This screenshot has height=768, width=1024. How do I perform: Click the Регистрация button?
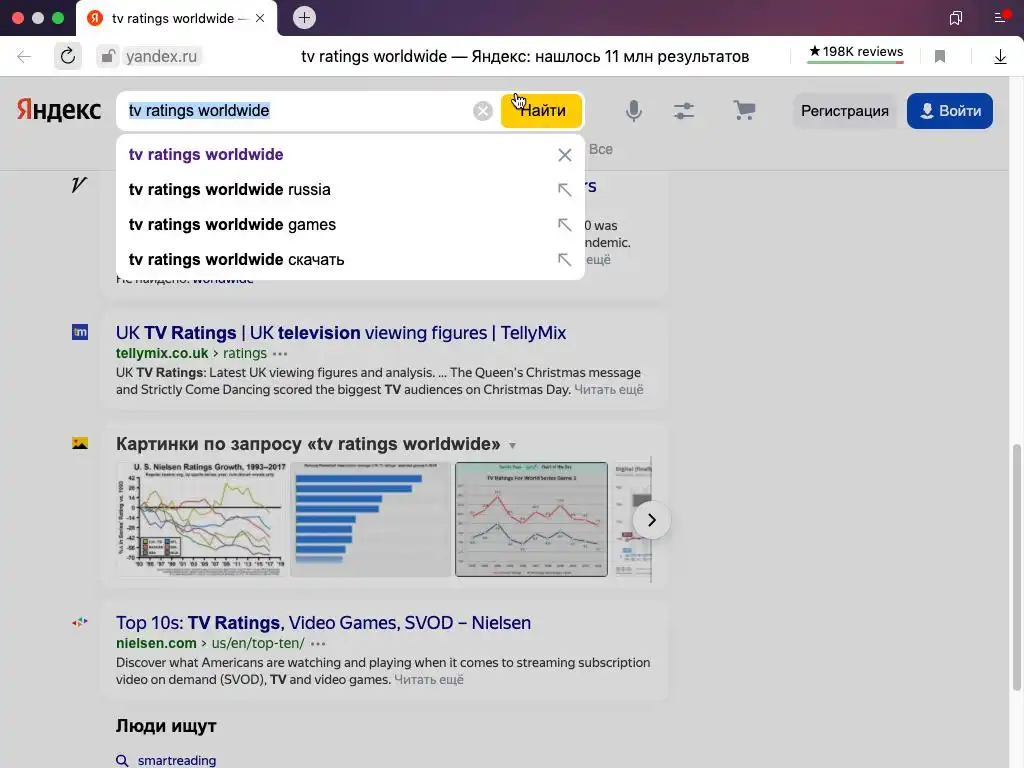coord(844,111)
